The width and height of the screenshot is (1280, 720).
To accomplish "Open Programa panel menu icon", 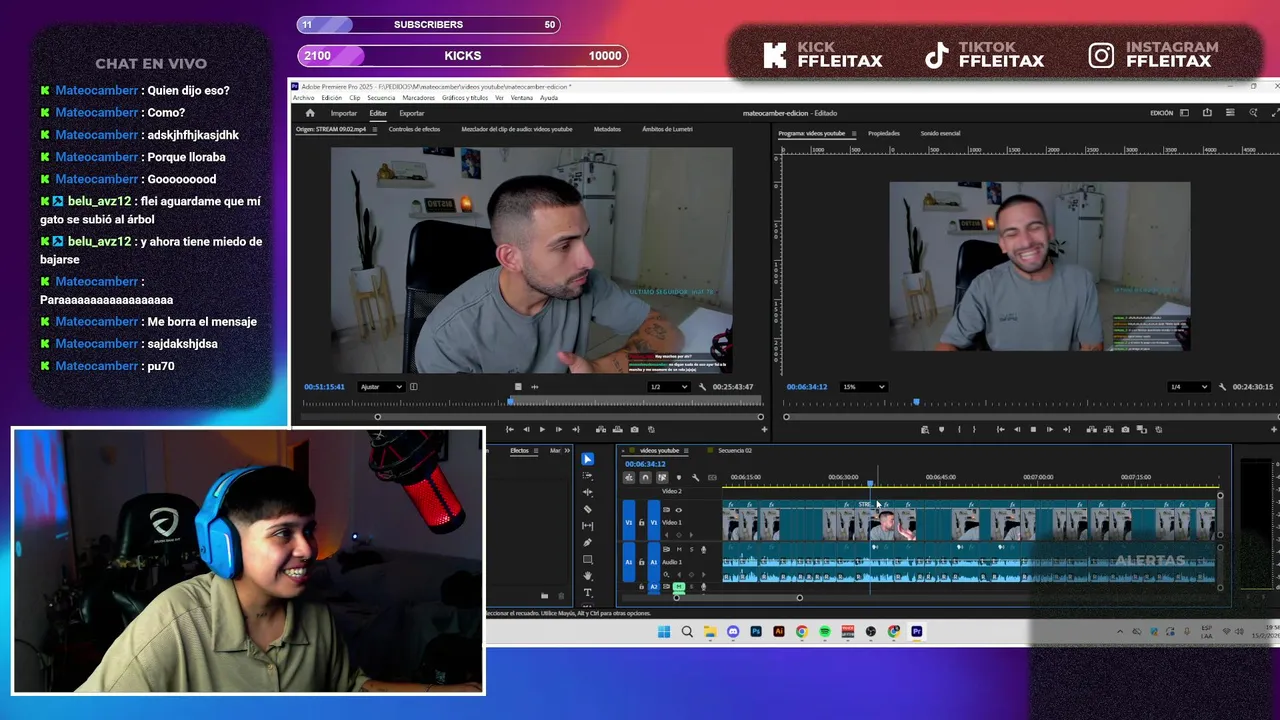I will pyautogui.click(x=854, y=134).
